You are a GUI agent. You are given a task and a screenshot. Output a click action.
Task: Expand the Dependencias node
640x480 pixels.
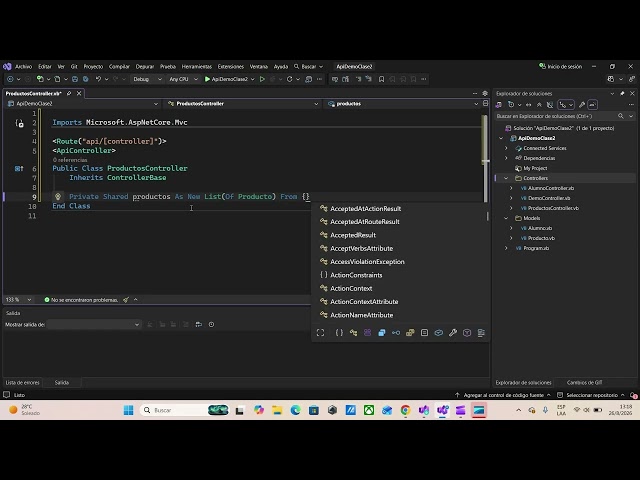(506, 158)
